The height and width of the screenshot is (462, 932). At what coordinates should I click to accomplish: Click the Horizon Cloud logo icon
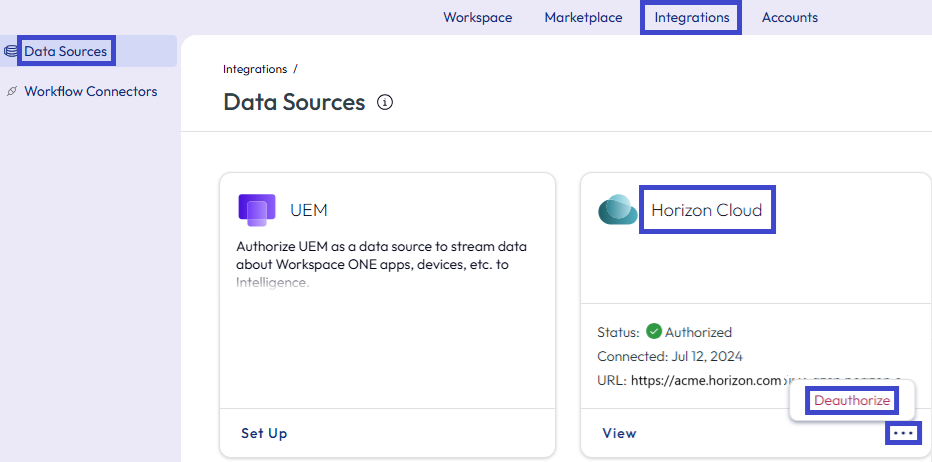(618, 210)
